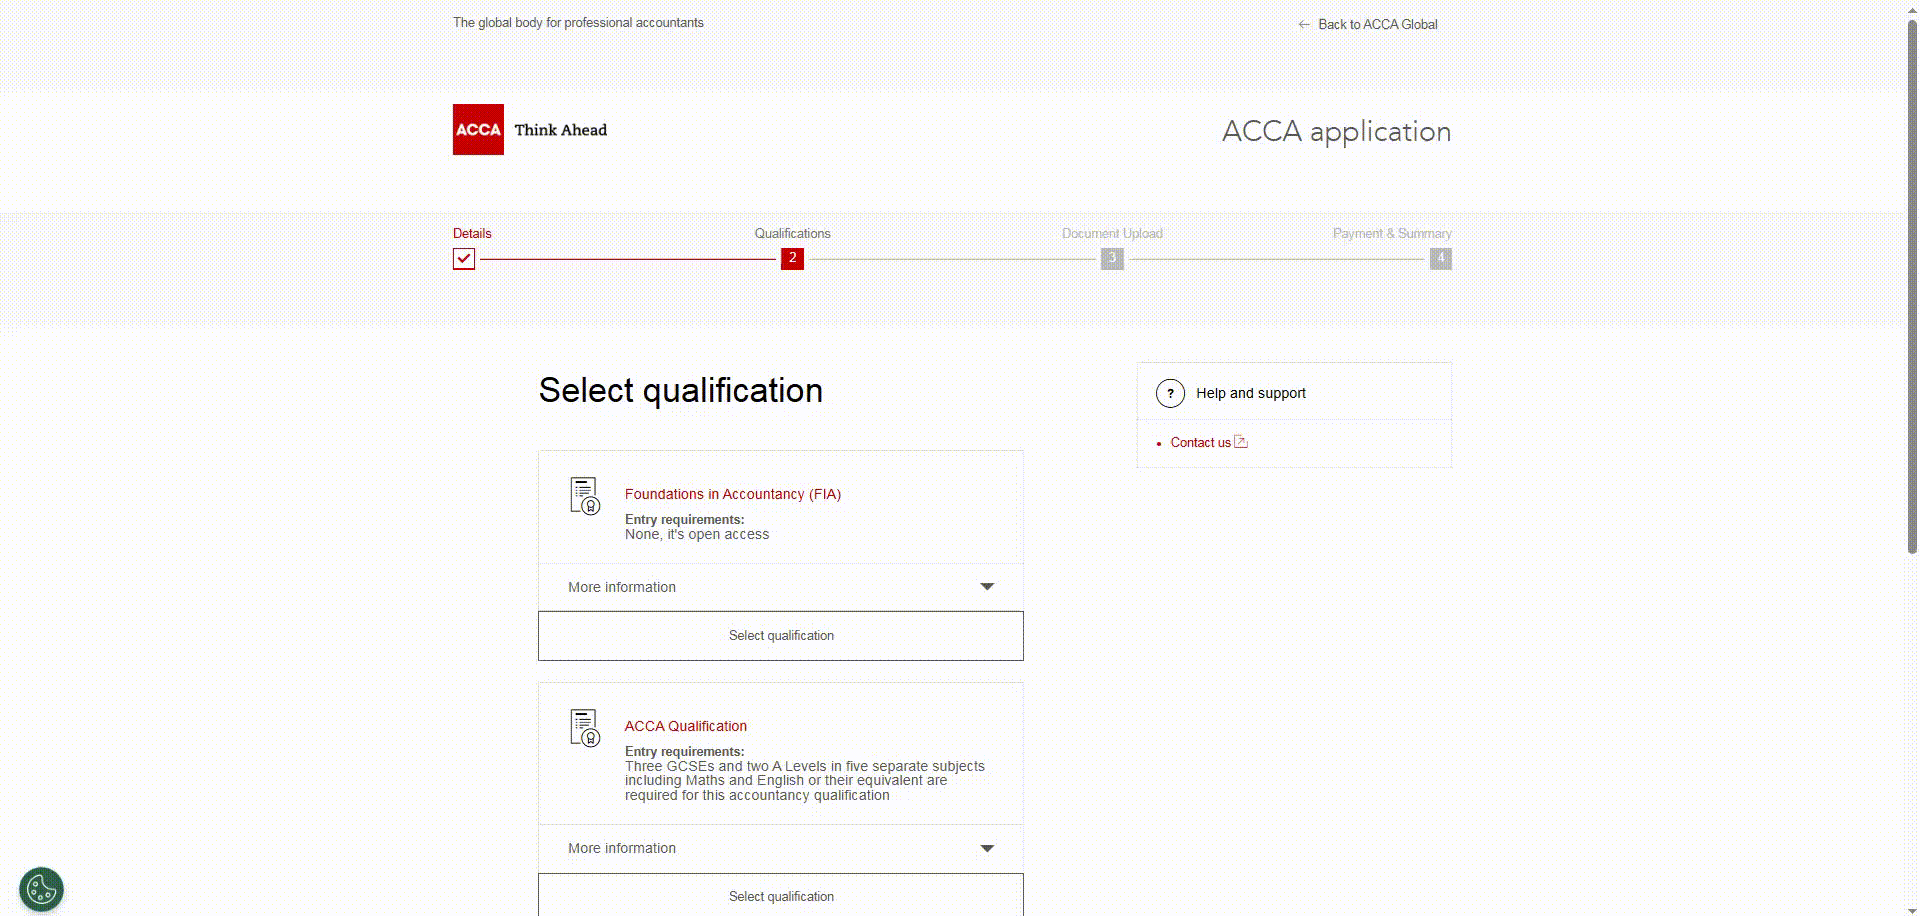Screen dimensions: 1920x916
Task: Open the Details step label
Action: tap(472, 233)
